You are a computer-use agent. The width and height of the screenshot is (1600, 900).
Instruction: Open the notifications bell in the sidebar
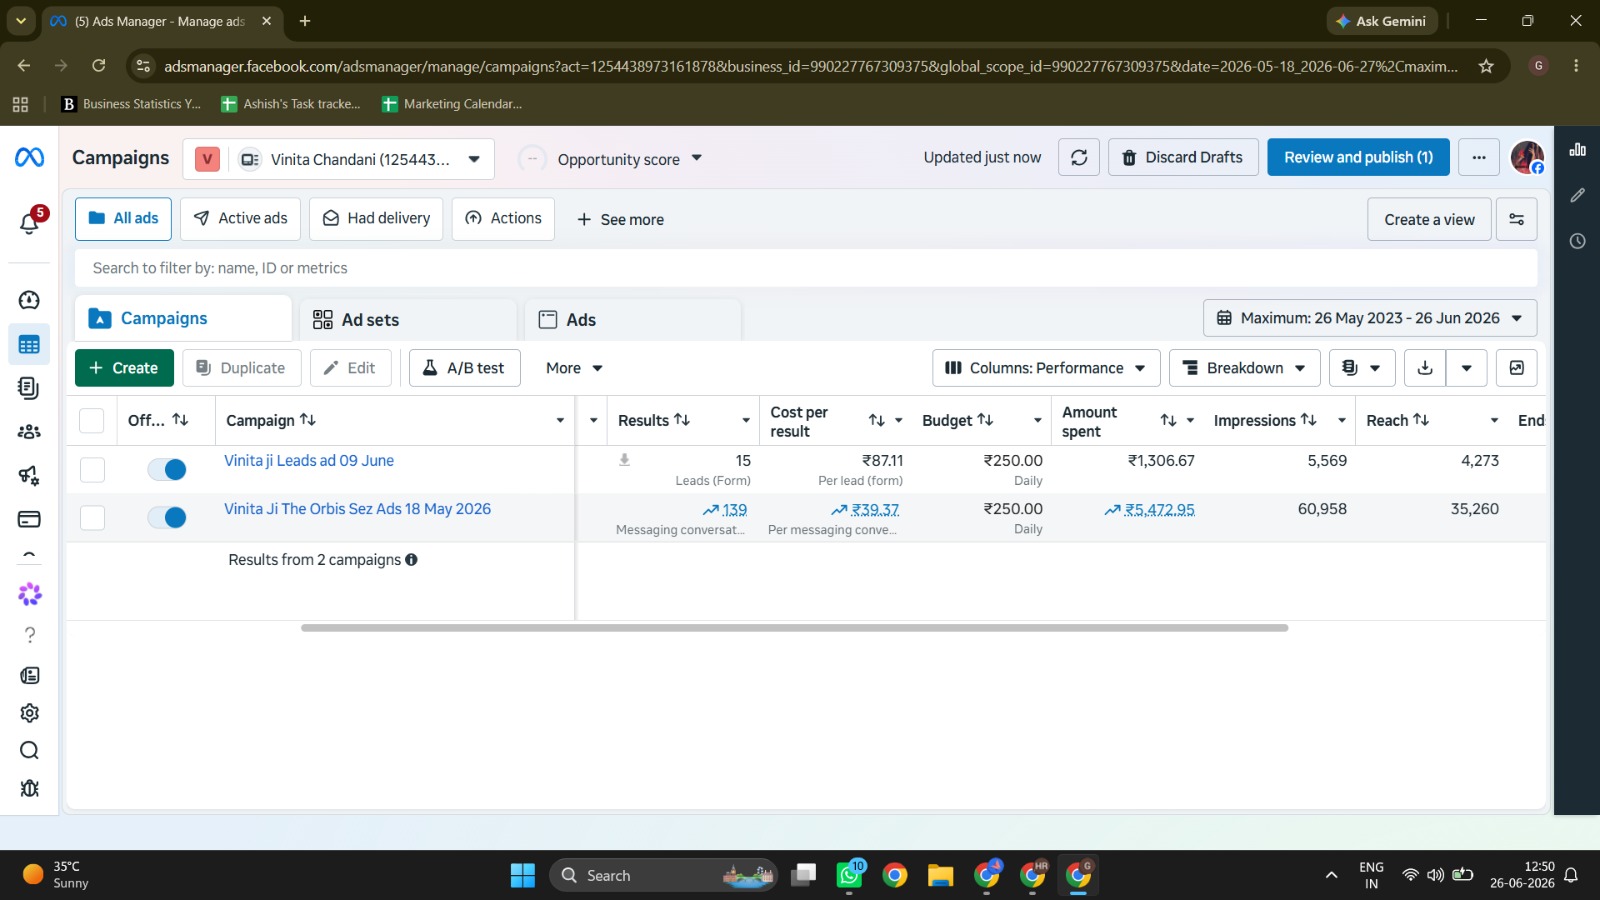[x=29, y=223]
